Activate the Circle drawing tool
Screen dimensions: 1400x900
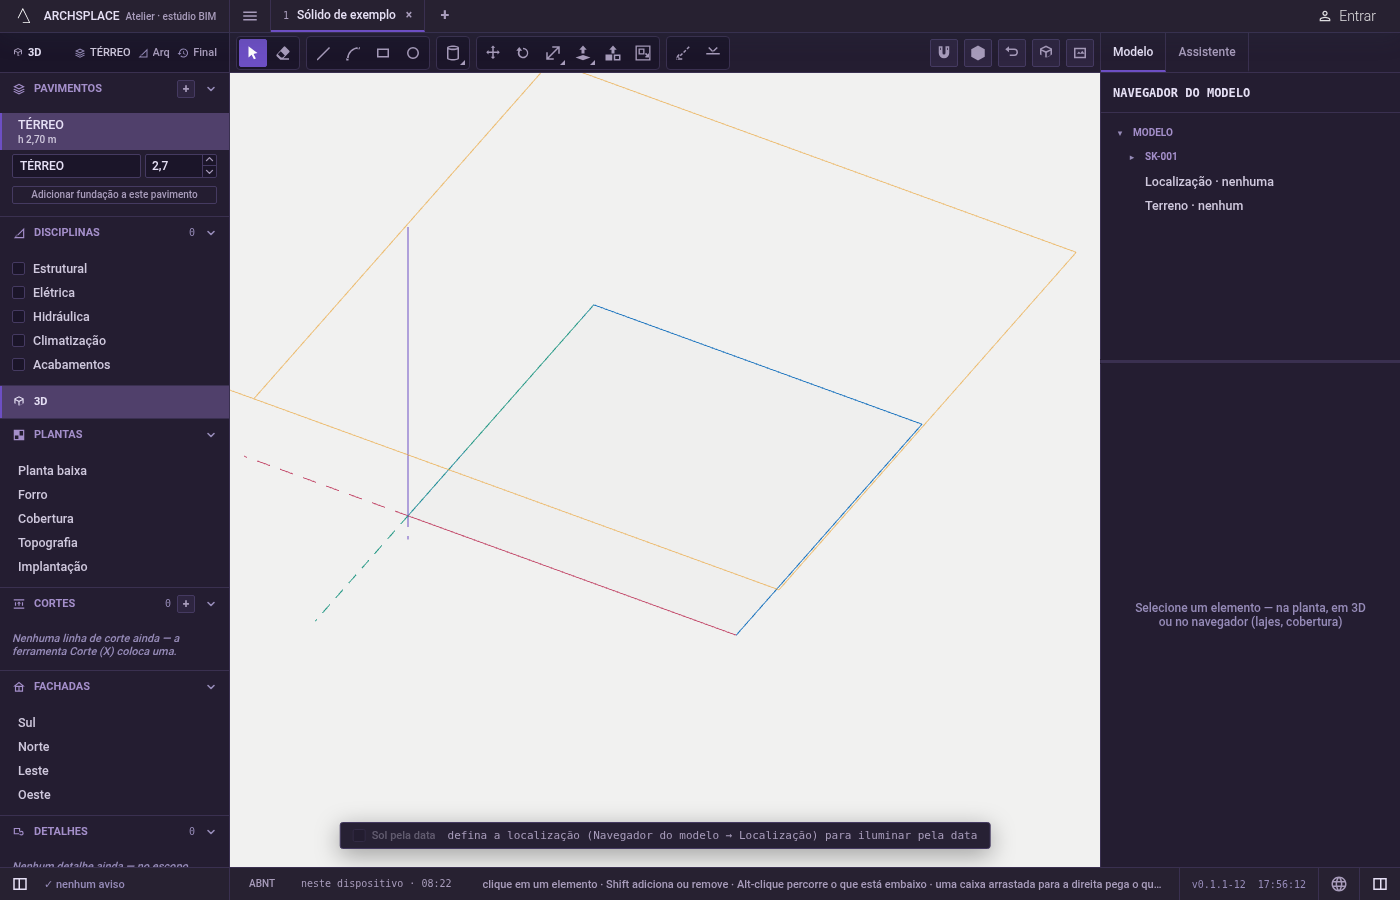(x=413, y=53)
